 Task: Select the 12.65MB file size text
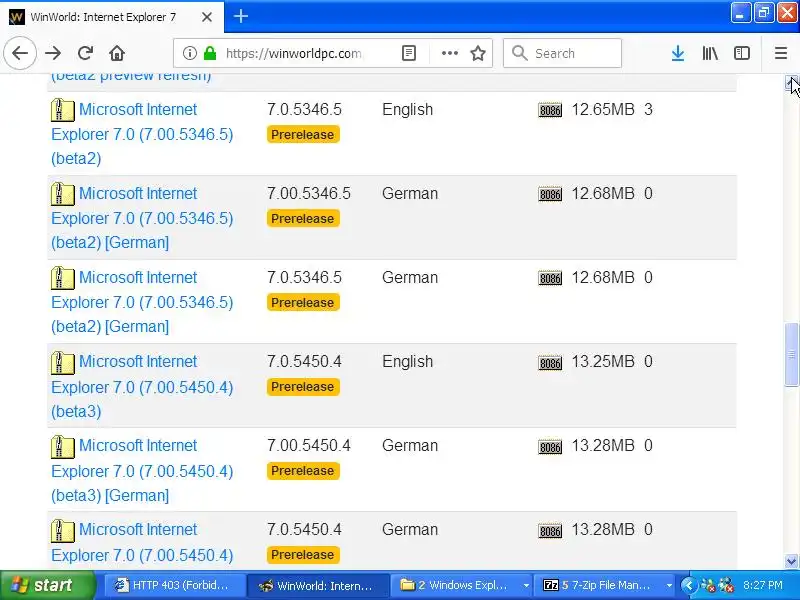point(603,109)
